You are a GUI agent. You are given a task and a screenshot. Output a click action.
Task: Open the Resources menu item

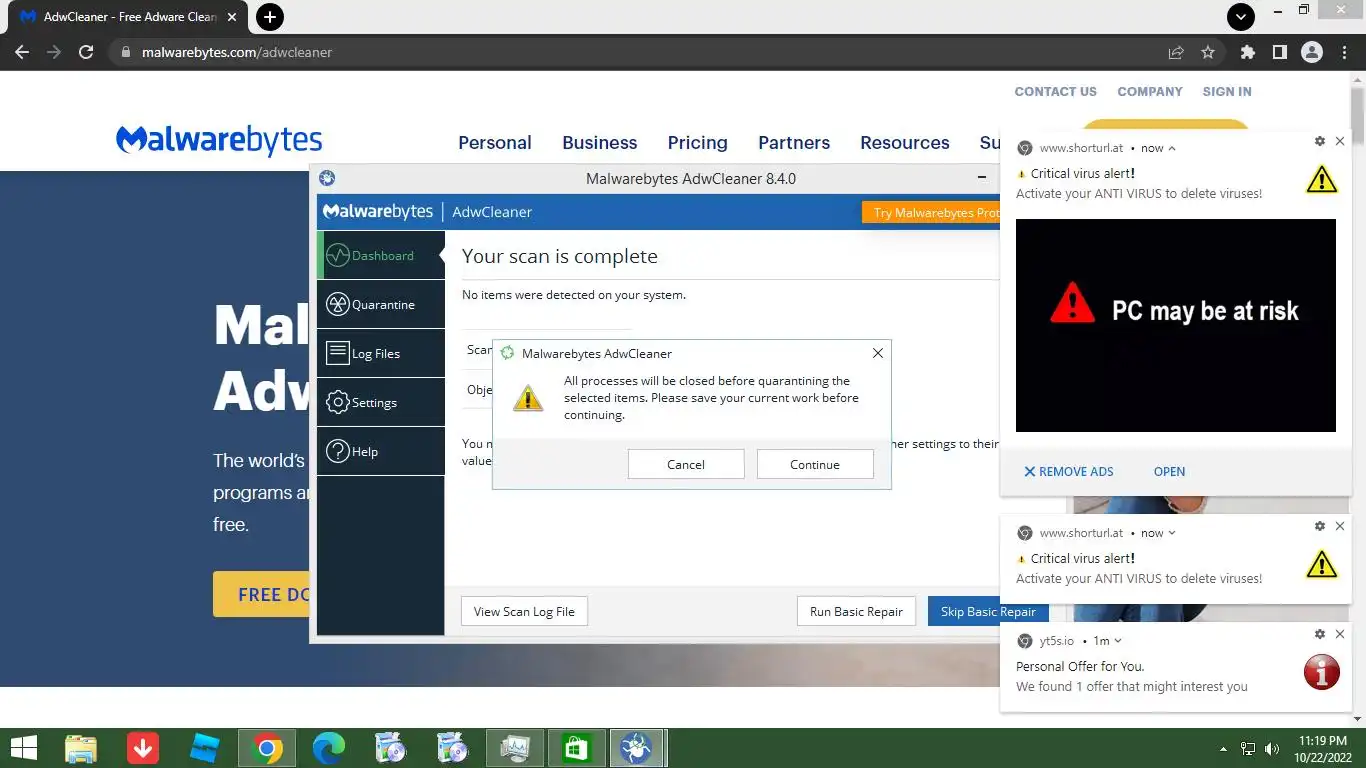coord(905,143)
